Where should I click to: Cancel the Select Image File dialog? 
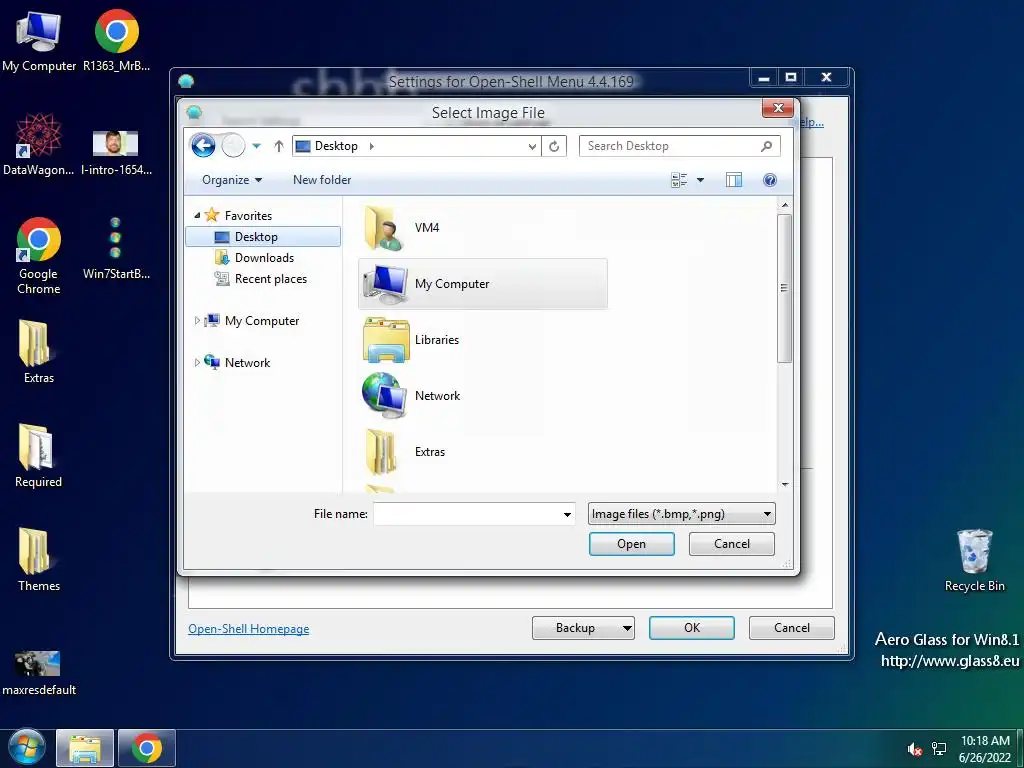click(731, 544)
